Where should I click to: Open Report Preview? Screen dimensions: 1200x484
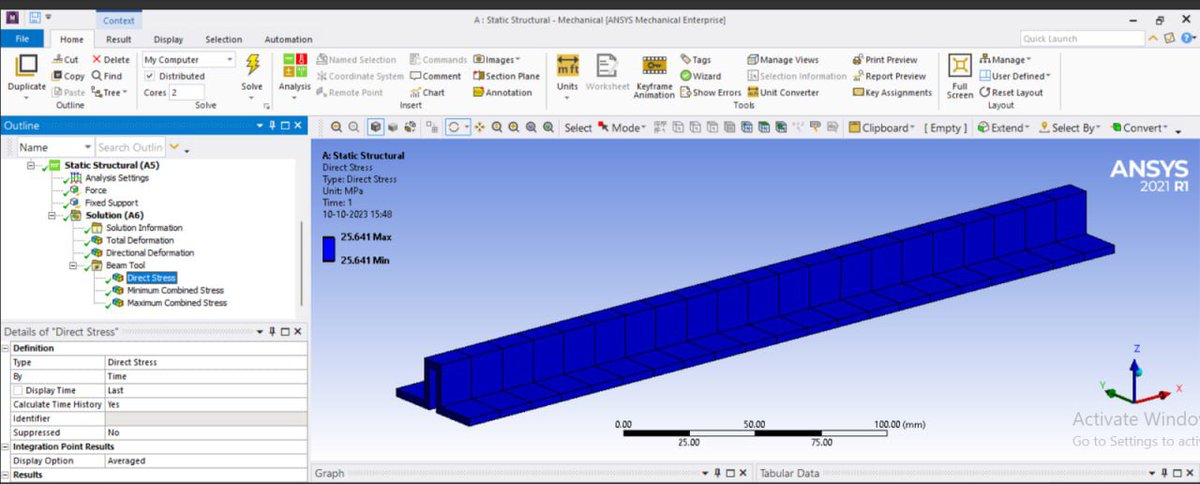click(x=888, y=76)
